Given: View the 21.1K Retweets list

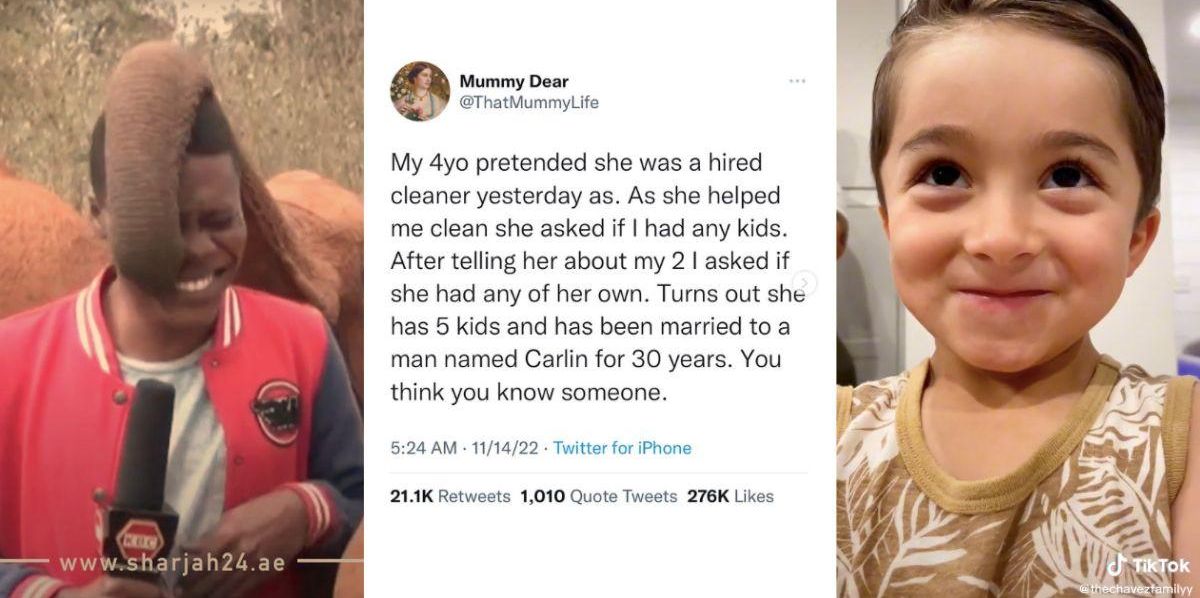Looking at the screenshot, I should tap(450, 496).
